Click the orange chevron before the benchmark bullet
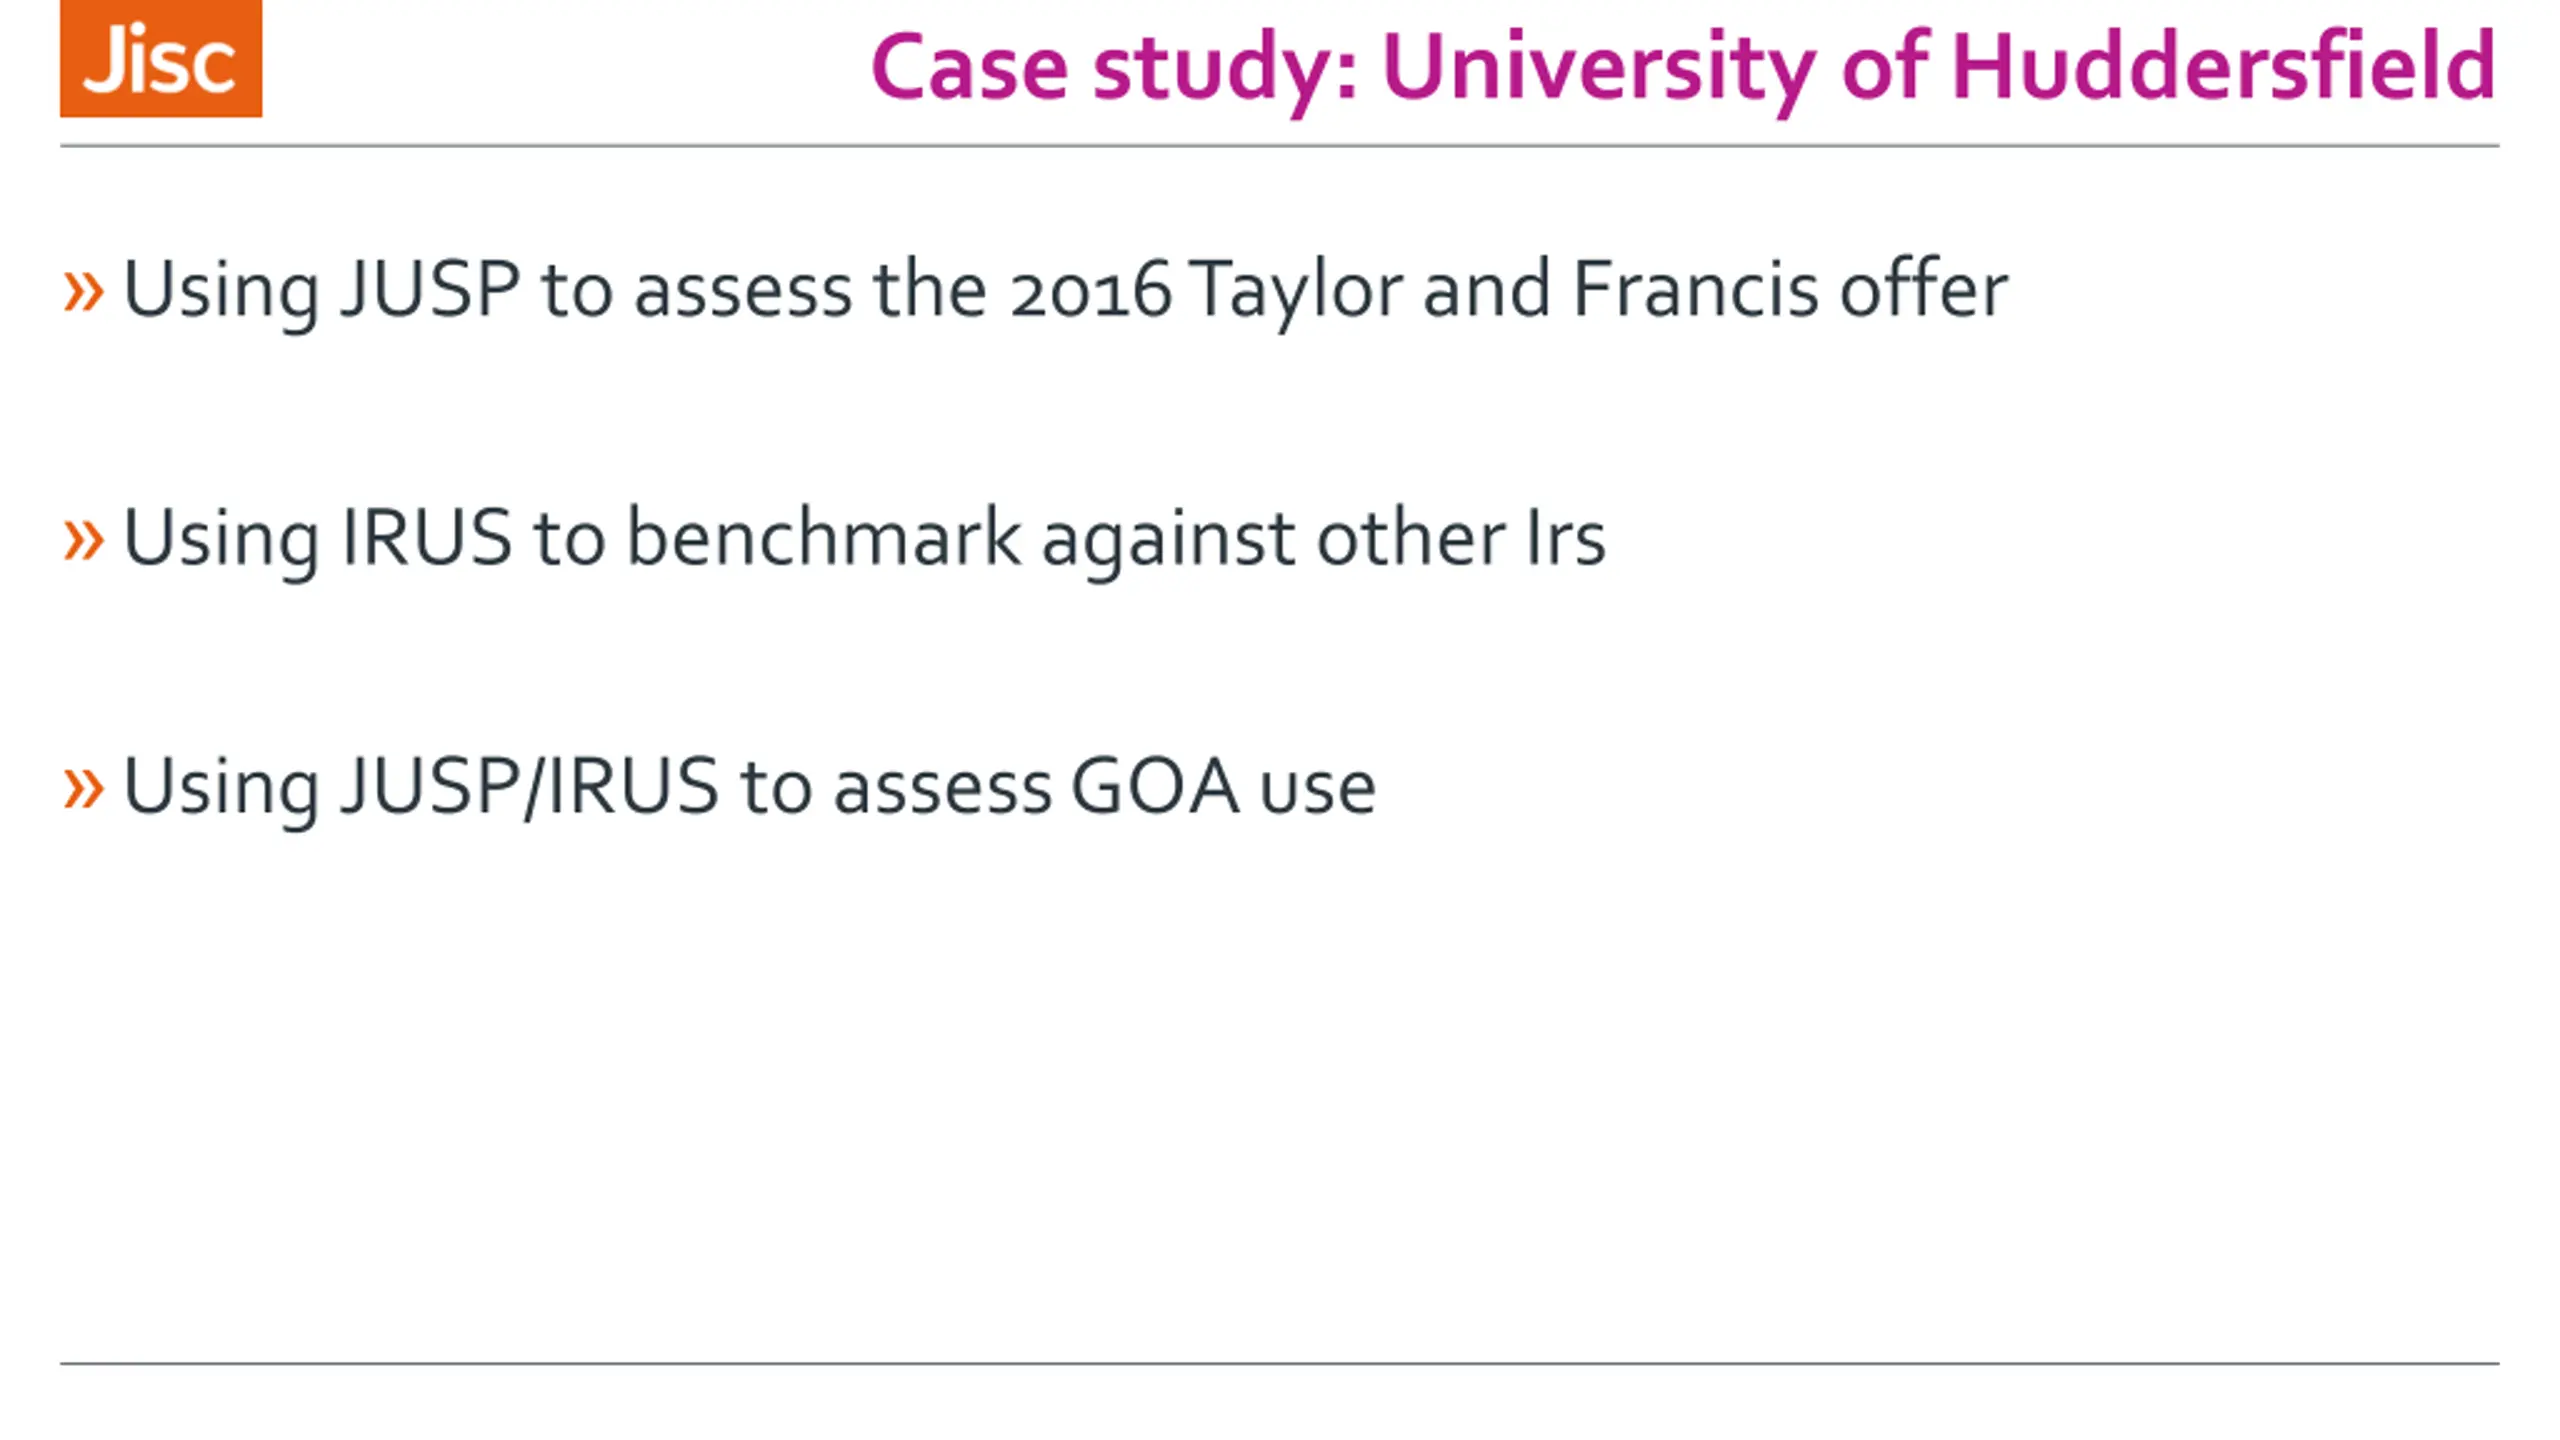This screenshot has width=2560, height=1440. [x=83, y=541]
